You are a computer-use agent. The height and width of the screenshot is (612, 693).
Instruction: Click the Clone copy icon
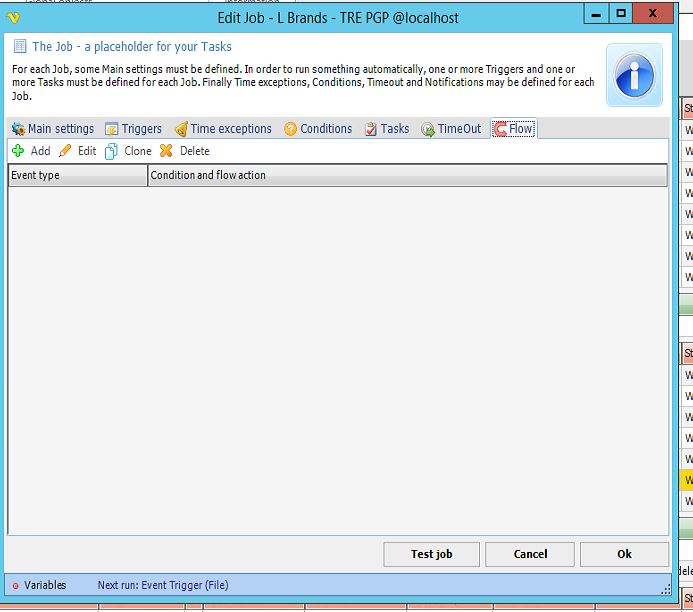click(111, 151)
